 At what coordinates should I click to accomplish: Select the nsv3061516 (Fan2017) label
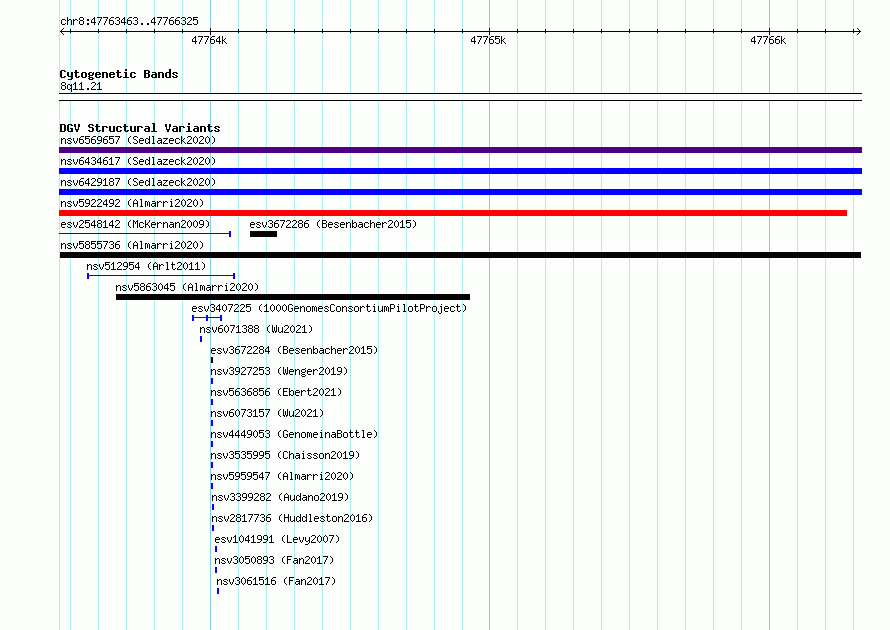tap(276, 581)
